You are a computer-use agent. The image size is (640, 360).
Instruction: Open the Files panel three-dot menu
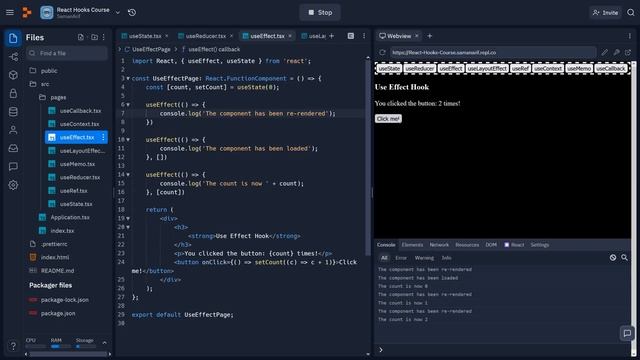tap(104, 37)
